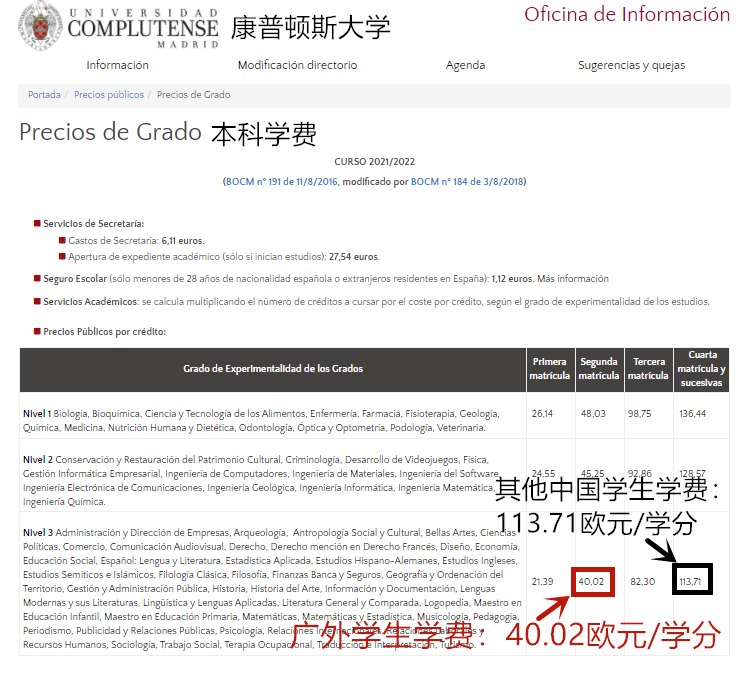This screenshot has height=674, width=742.
Task: Select Nivel 1 price 26,14
Action: [542, 414]
